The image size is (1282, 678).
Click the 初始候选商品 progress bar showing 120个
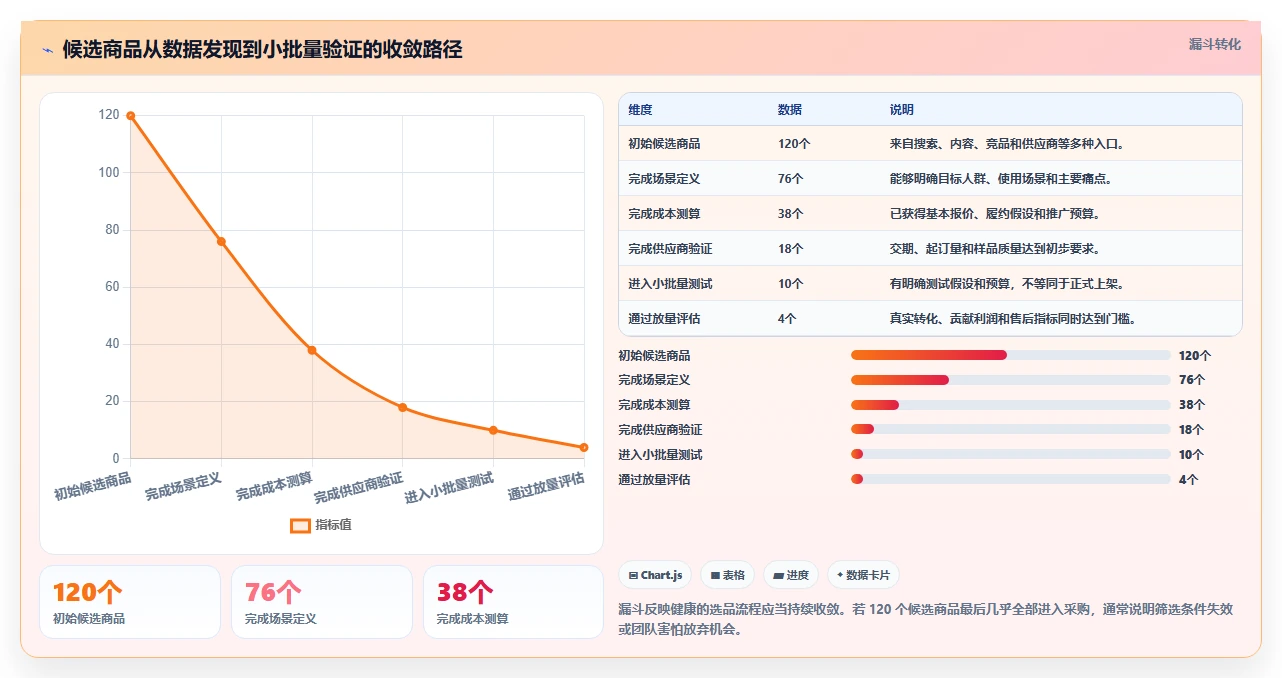pos(1010,355)
